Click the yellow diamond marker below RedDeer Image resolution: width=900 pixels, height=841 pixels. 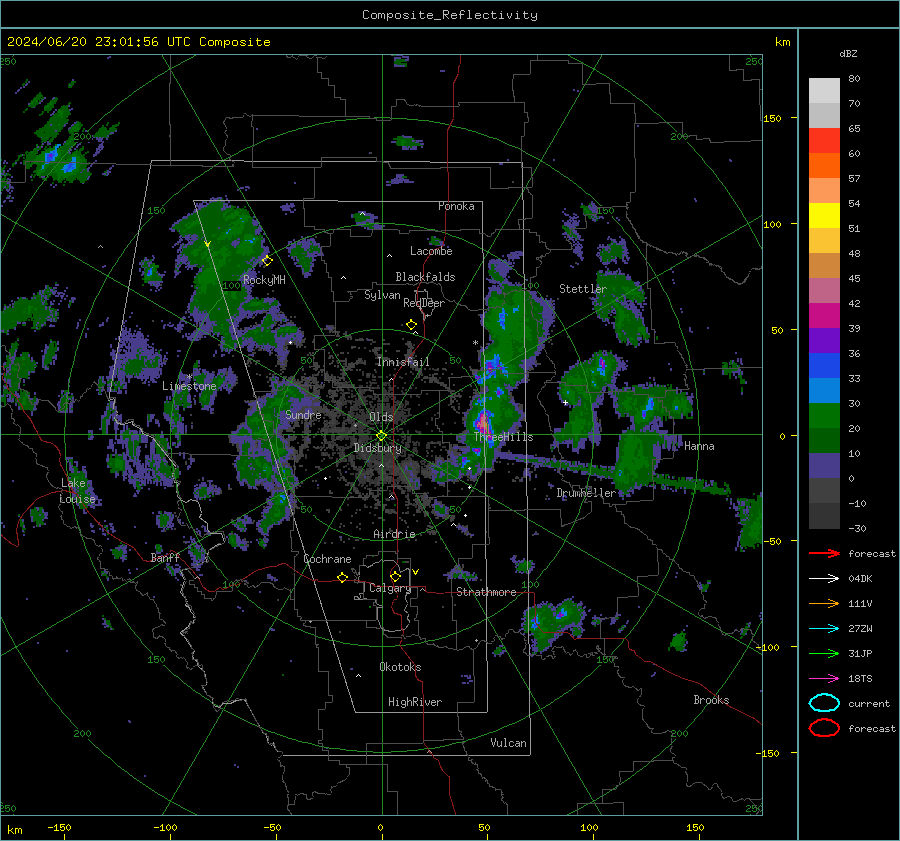pos(411,325)
